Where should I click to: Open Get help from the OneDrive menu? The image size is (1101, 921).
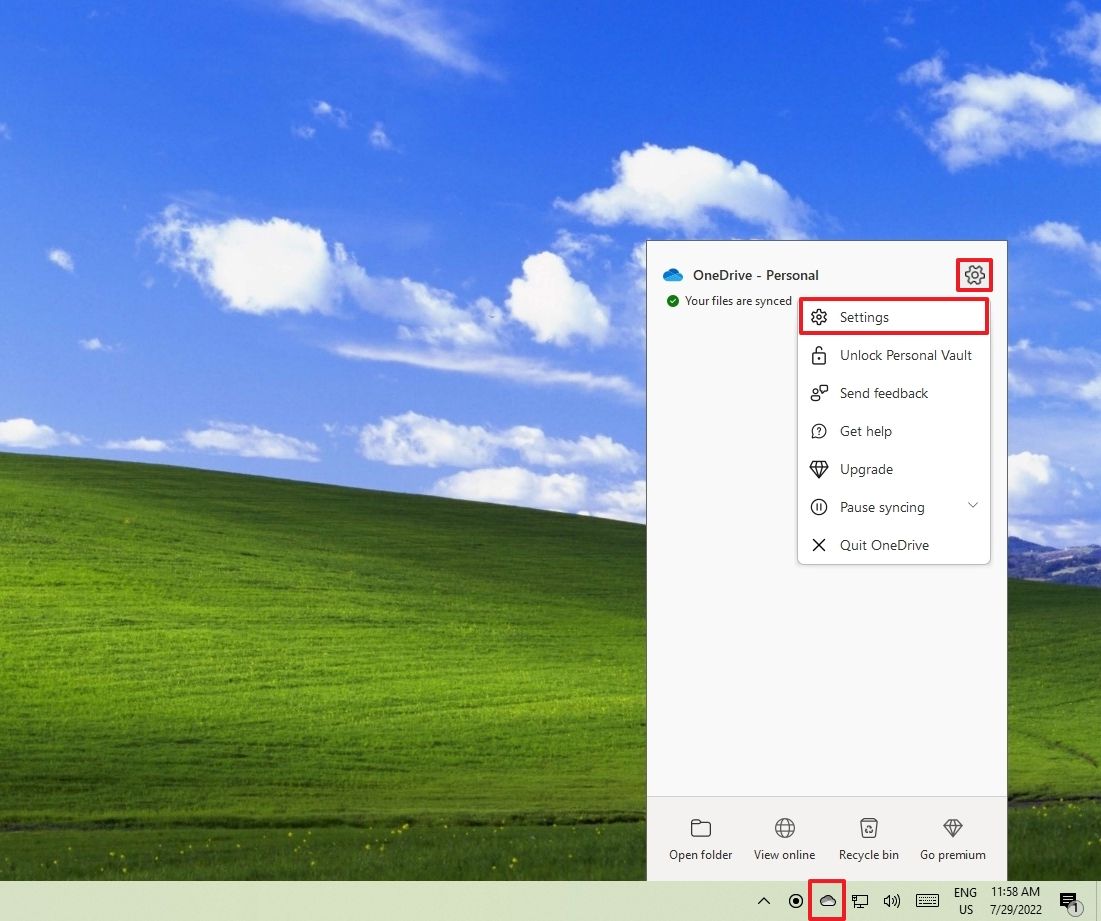click(866, 431)
